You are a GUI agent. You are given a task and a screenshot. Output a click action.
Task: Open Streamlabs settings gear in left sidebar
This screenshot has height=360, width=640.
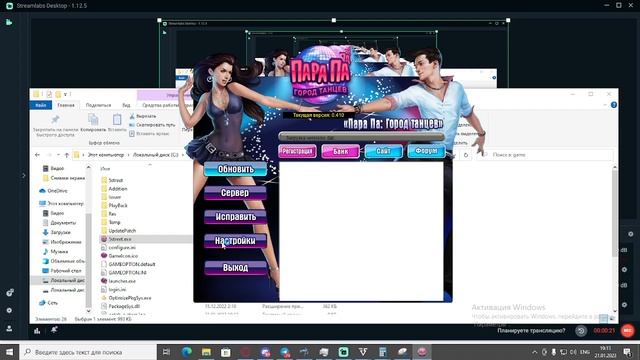9,310
